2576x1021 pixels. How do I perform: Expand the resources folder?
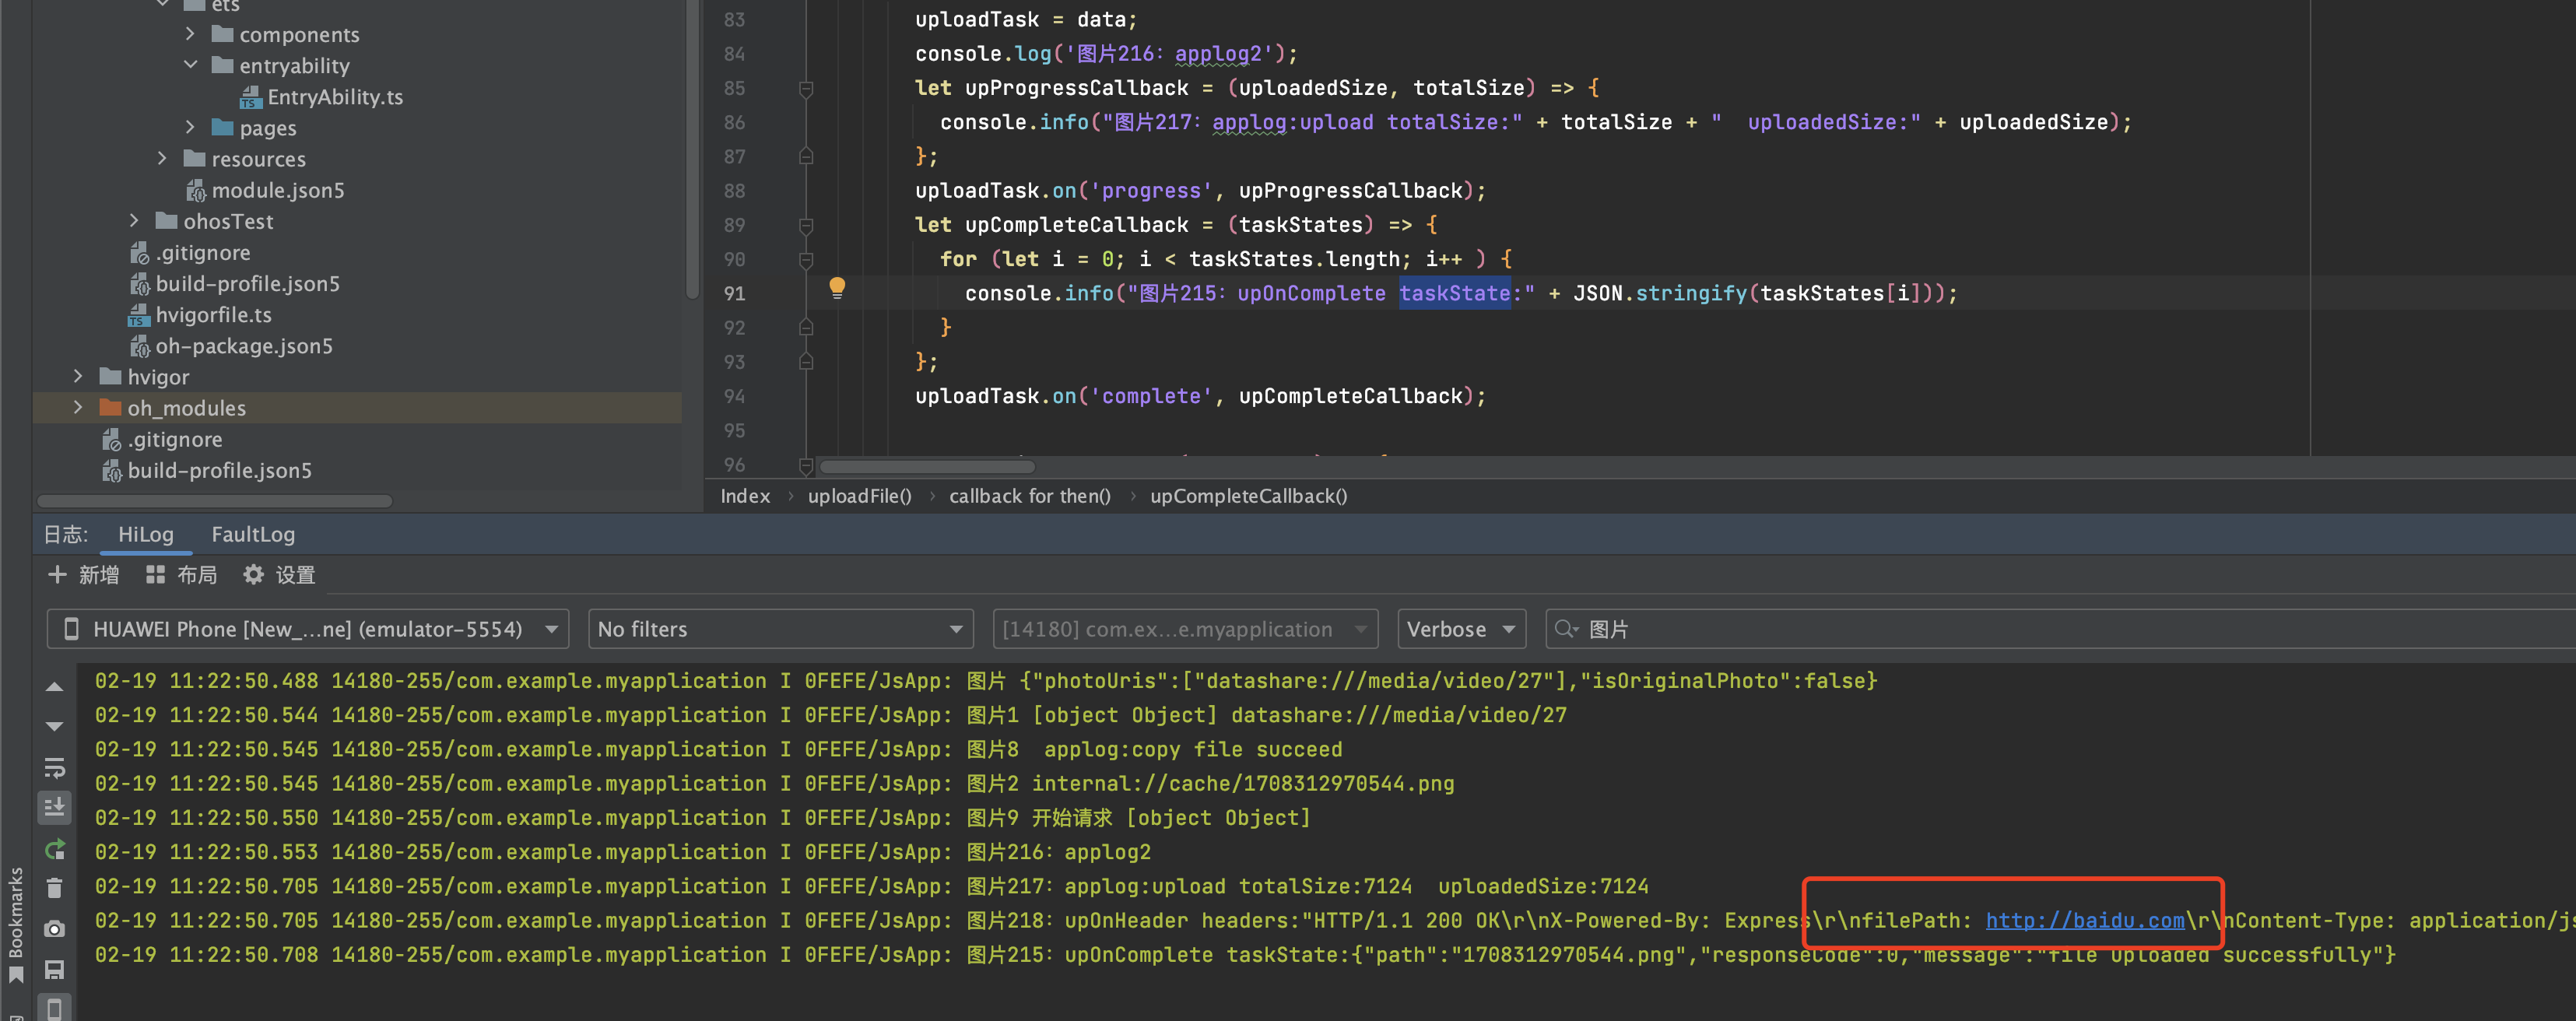pyautogui.click(x=162, y=159)
